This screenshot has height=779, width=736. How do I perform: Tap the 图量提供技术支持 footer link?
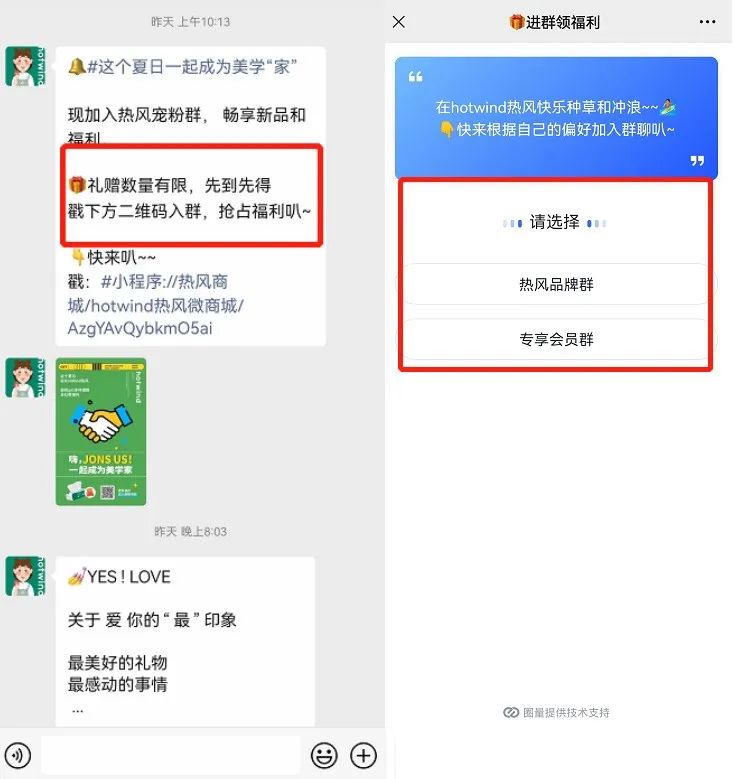(x=556, y=712)
